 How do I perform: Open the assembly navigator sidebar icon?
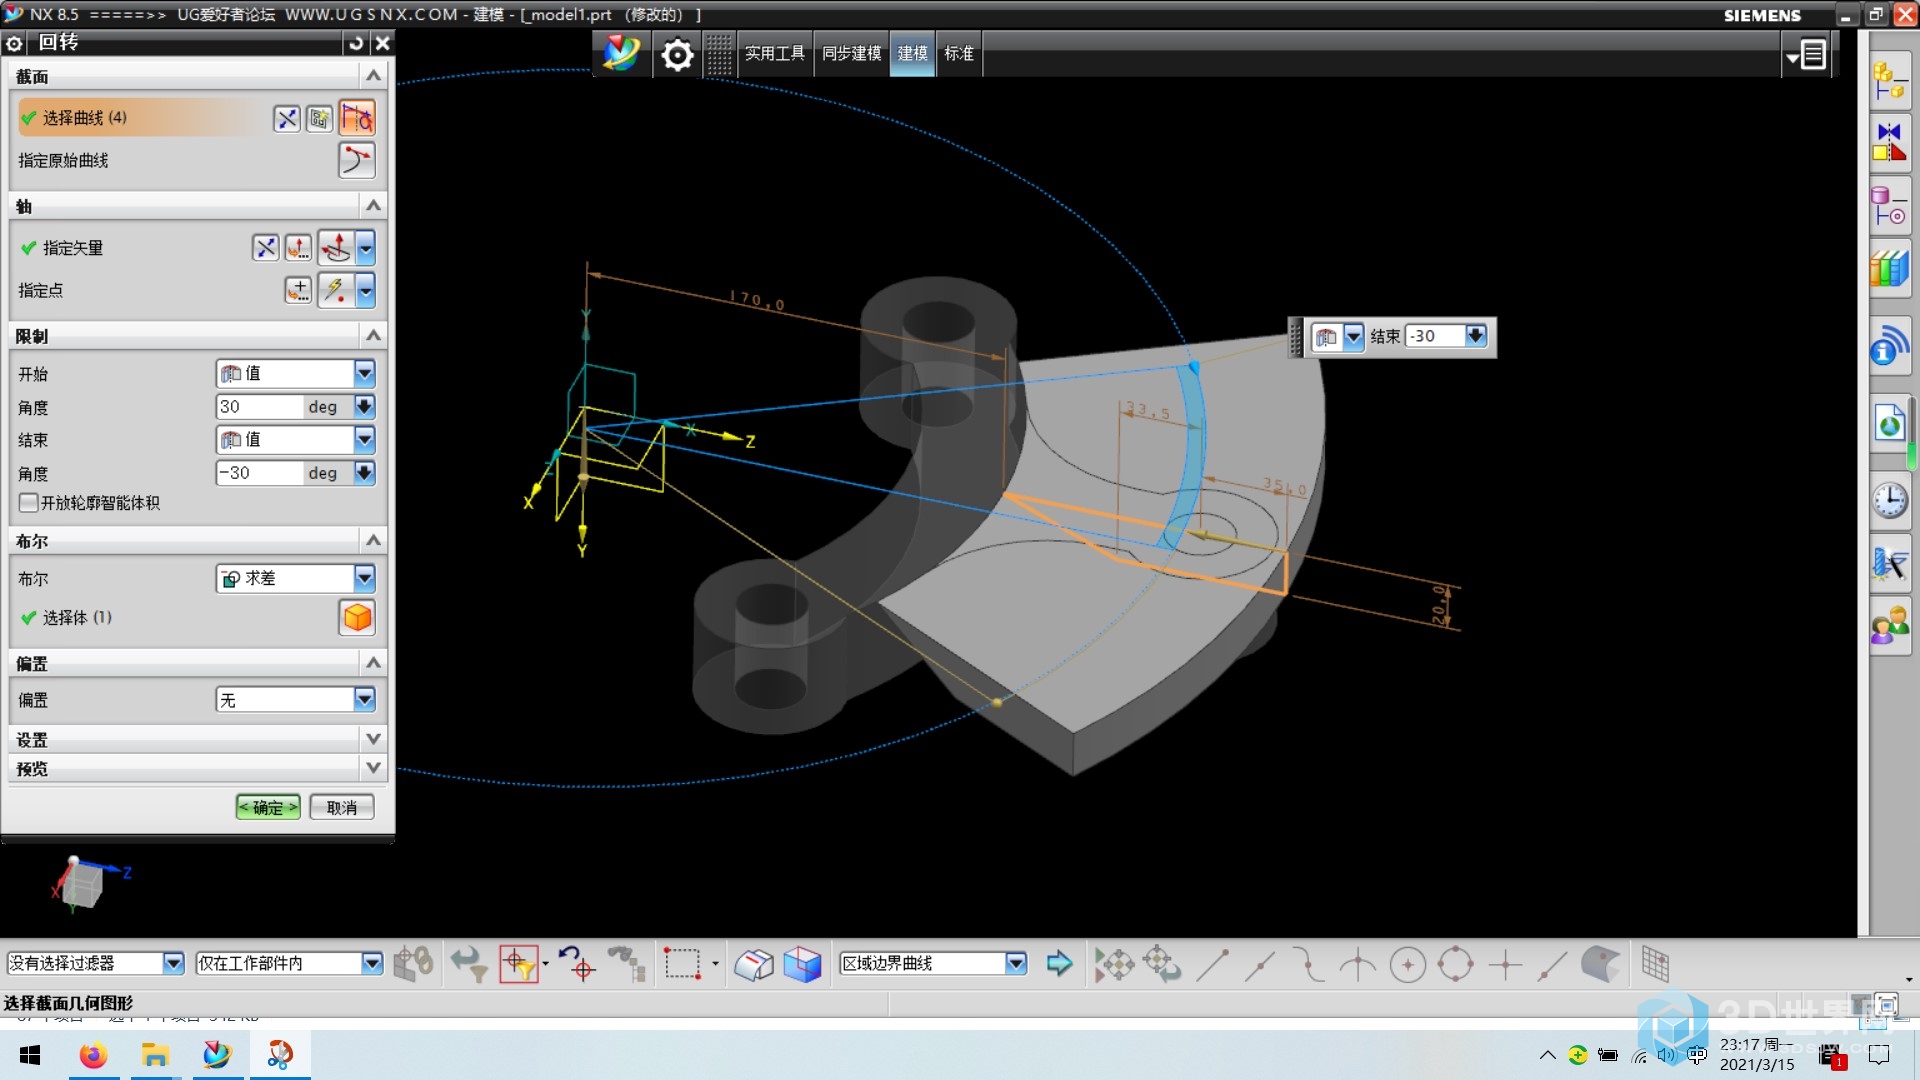1889,82
